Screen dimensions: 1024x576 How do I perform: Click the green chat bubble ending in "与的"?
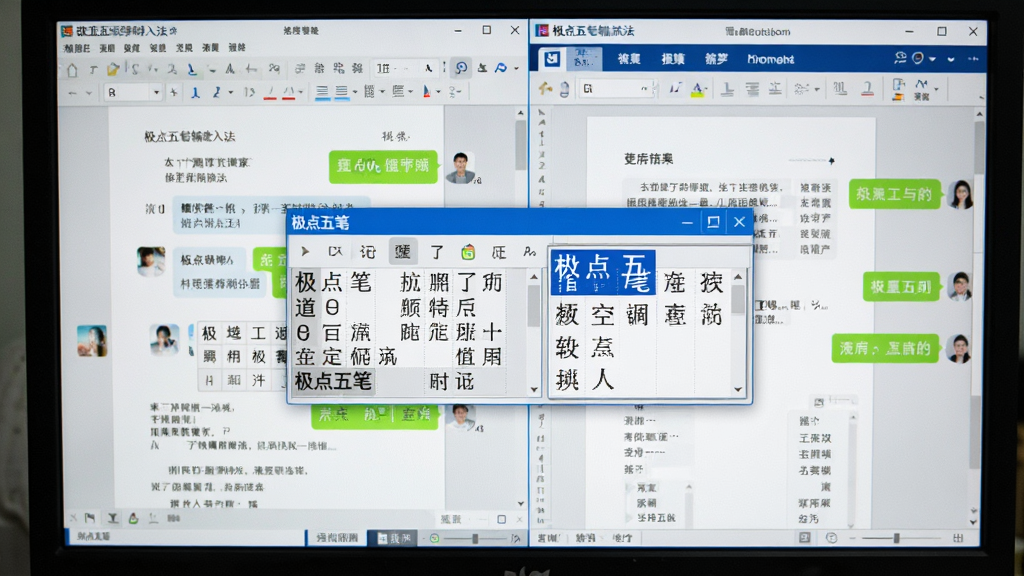coord(894,195)
